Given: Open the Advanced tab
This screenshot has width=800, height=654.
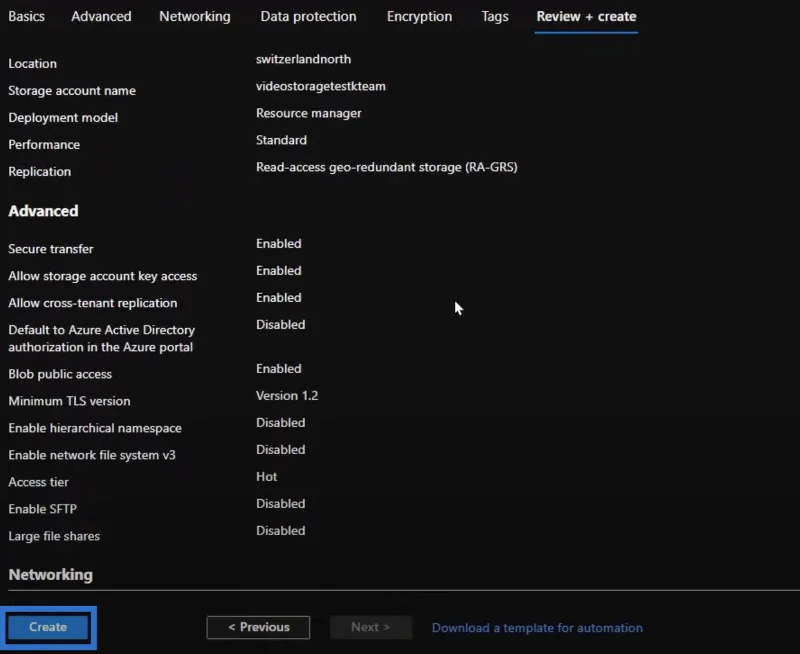Looking at the screenshot, I should 101,16.
